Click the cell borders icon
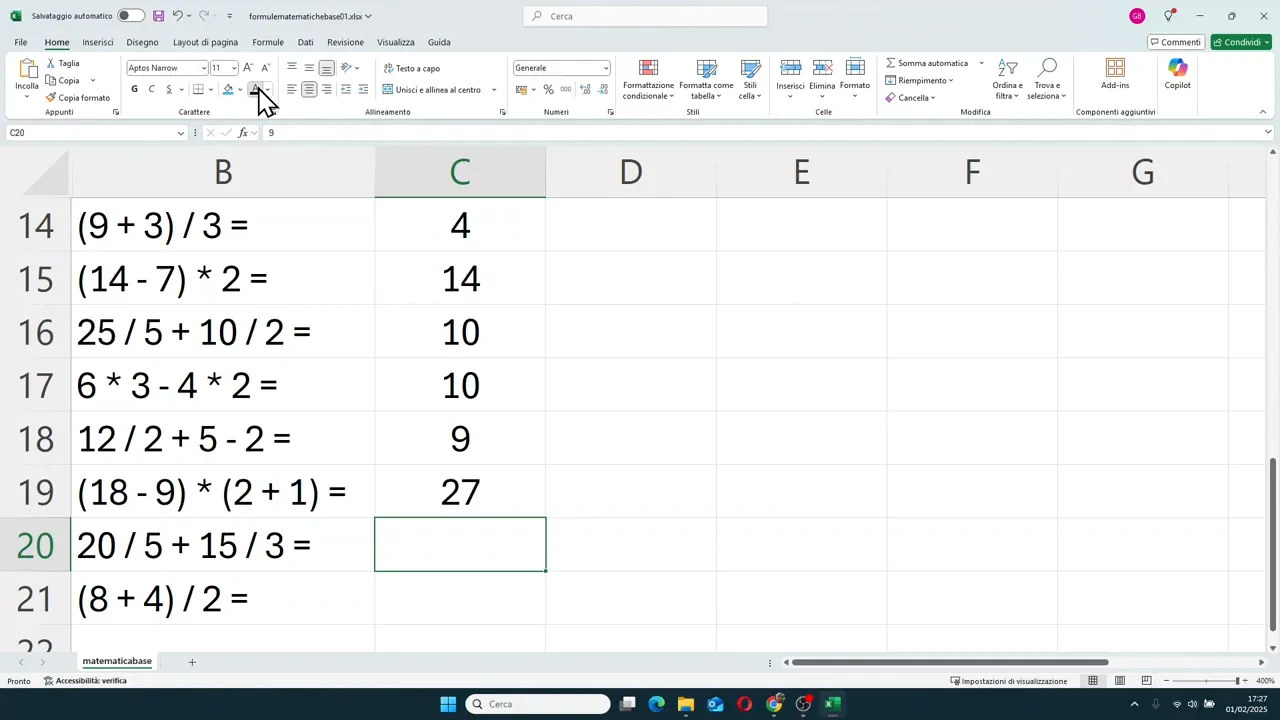The height and width of the screenshot is (720, 1280). click(x=198, y=90)
